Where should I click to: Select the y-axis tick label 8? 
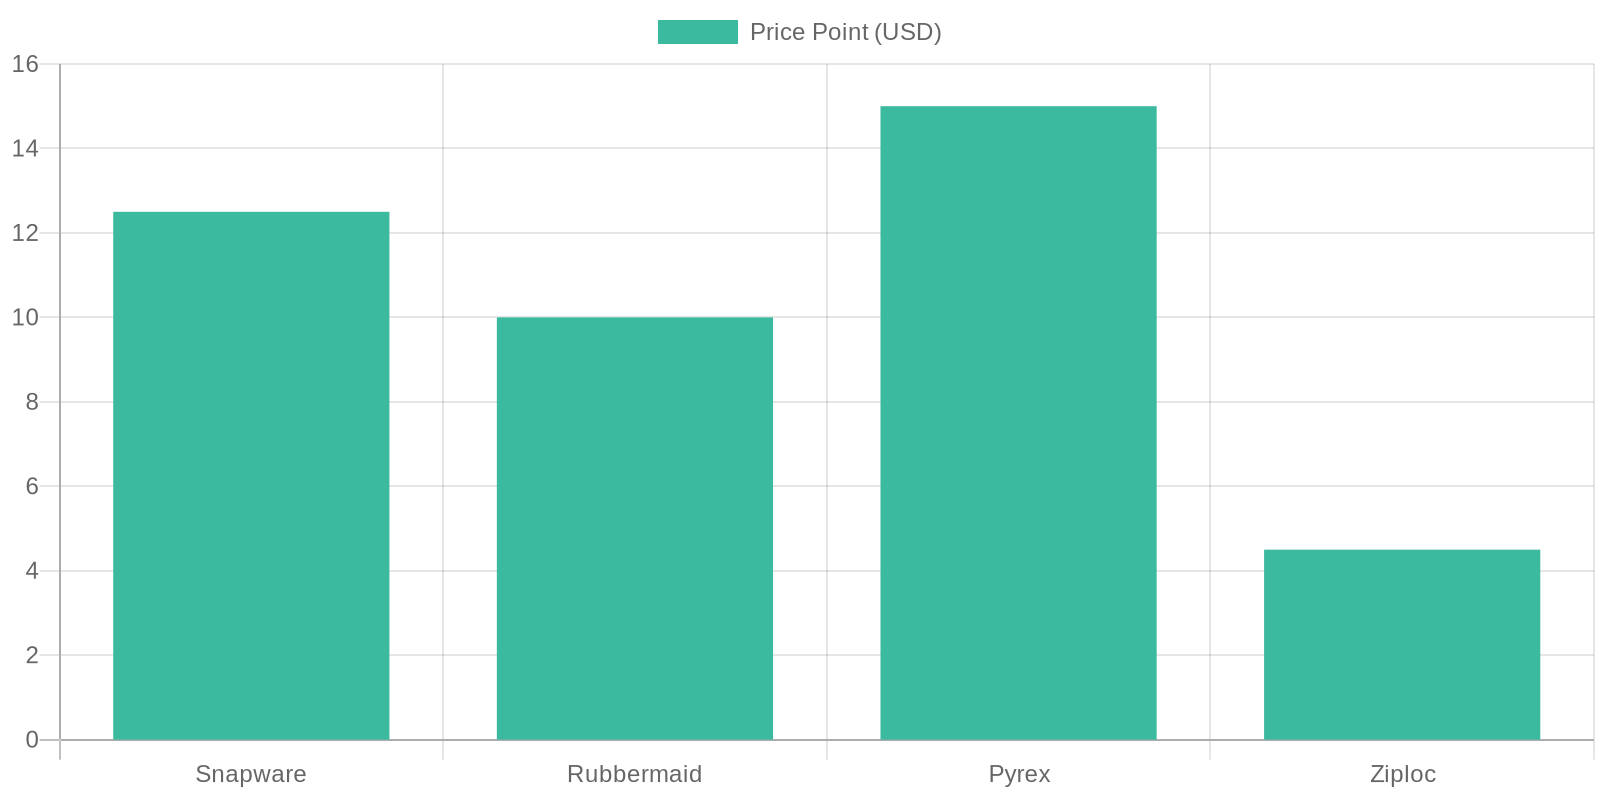(32, 402)
